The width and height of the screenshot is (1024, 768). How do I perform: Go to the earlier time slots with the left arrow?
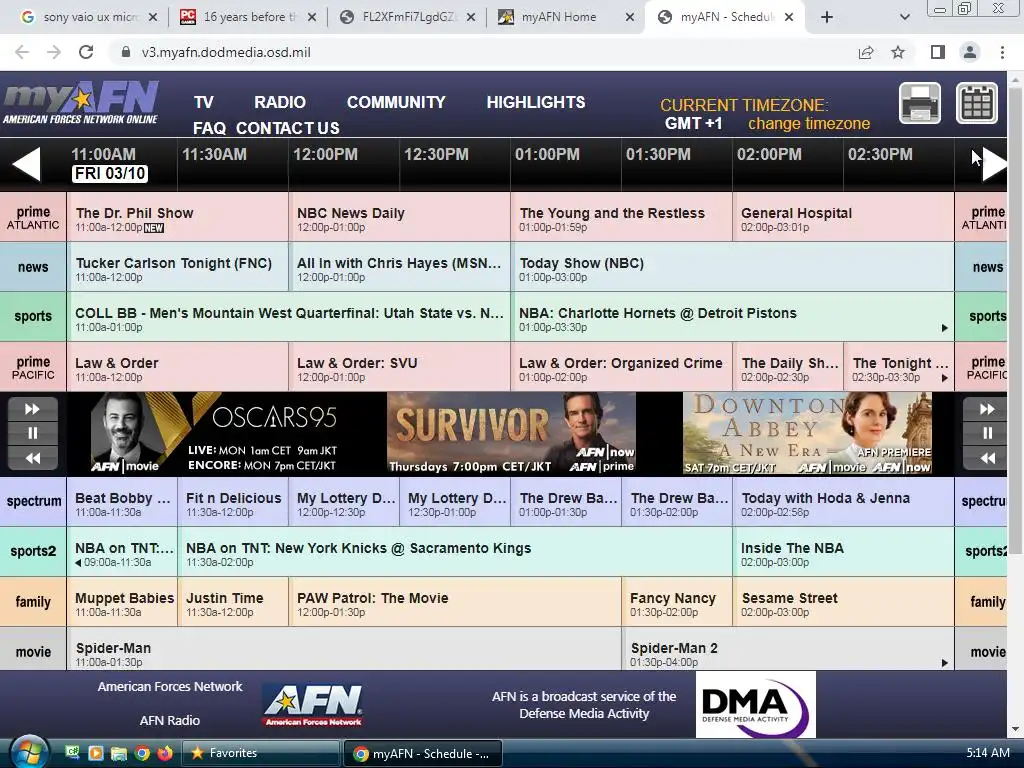point(27,164)
